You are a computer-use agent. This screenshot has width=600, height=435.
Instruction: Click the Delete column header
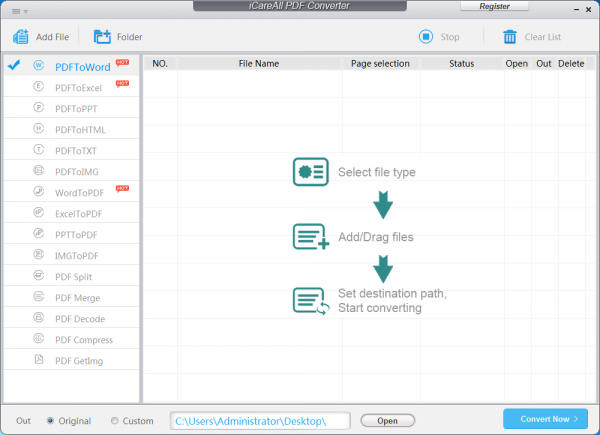point(571,64)
